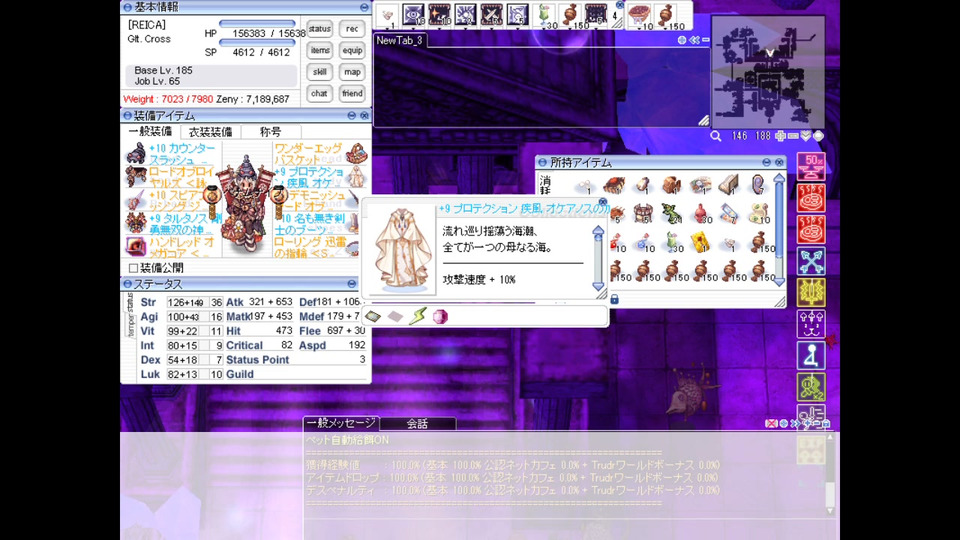960x540 pixels.
Task: Click the rec button
Action: (352, 29)
